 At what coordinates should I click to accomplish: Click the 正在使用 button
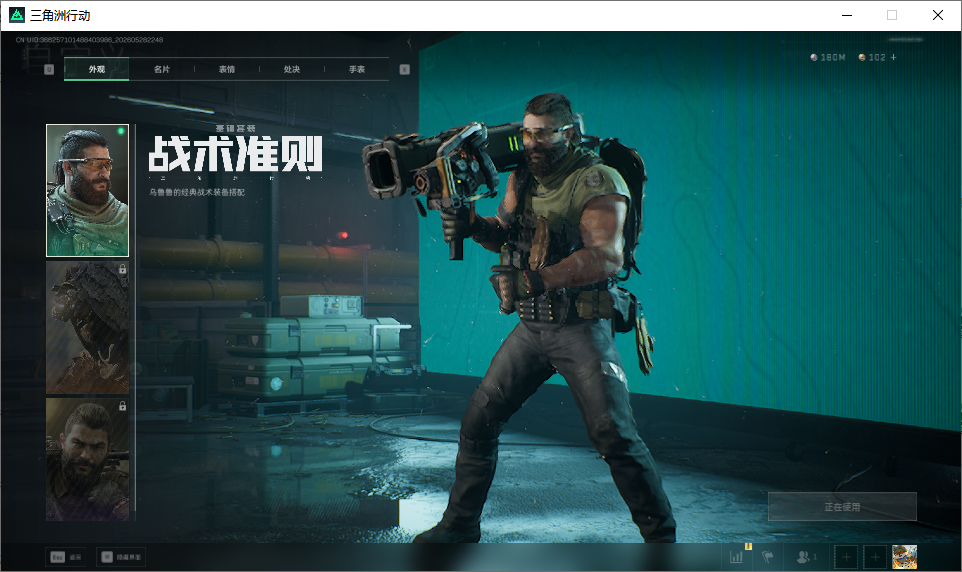[x=842, y=507]
